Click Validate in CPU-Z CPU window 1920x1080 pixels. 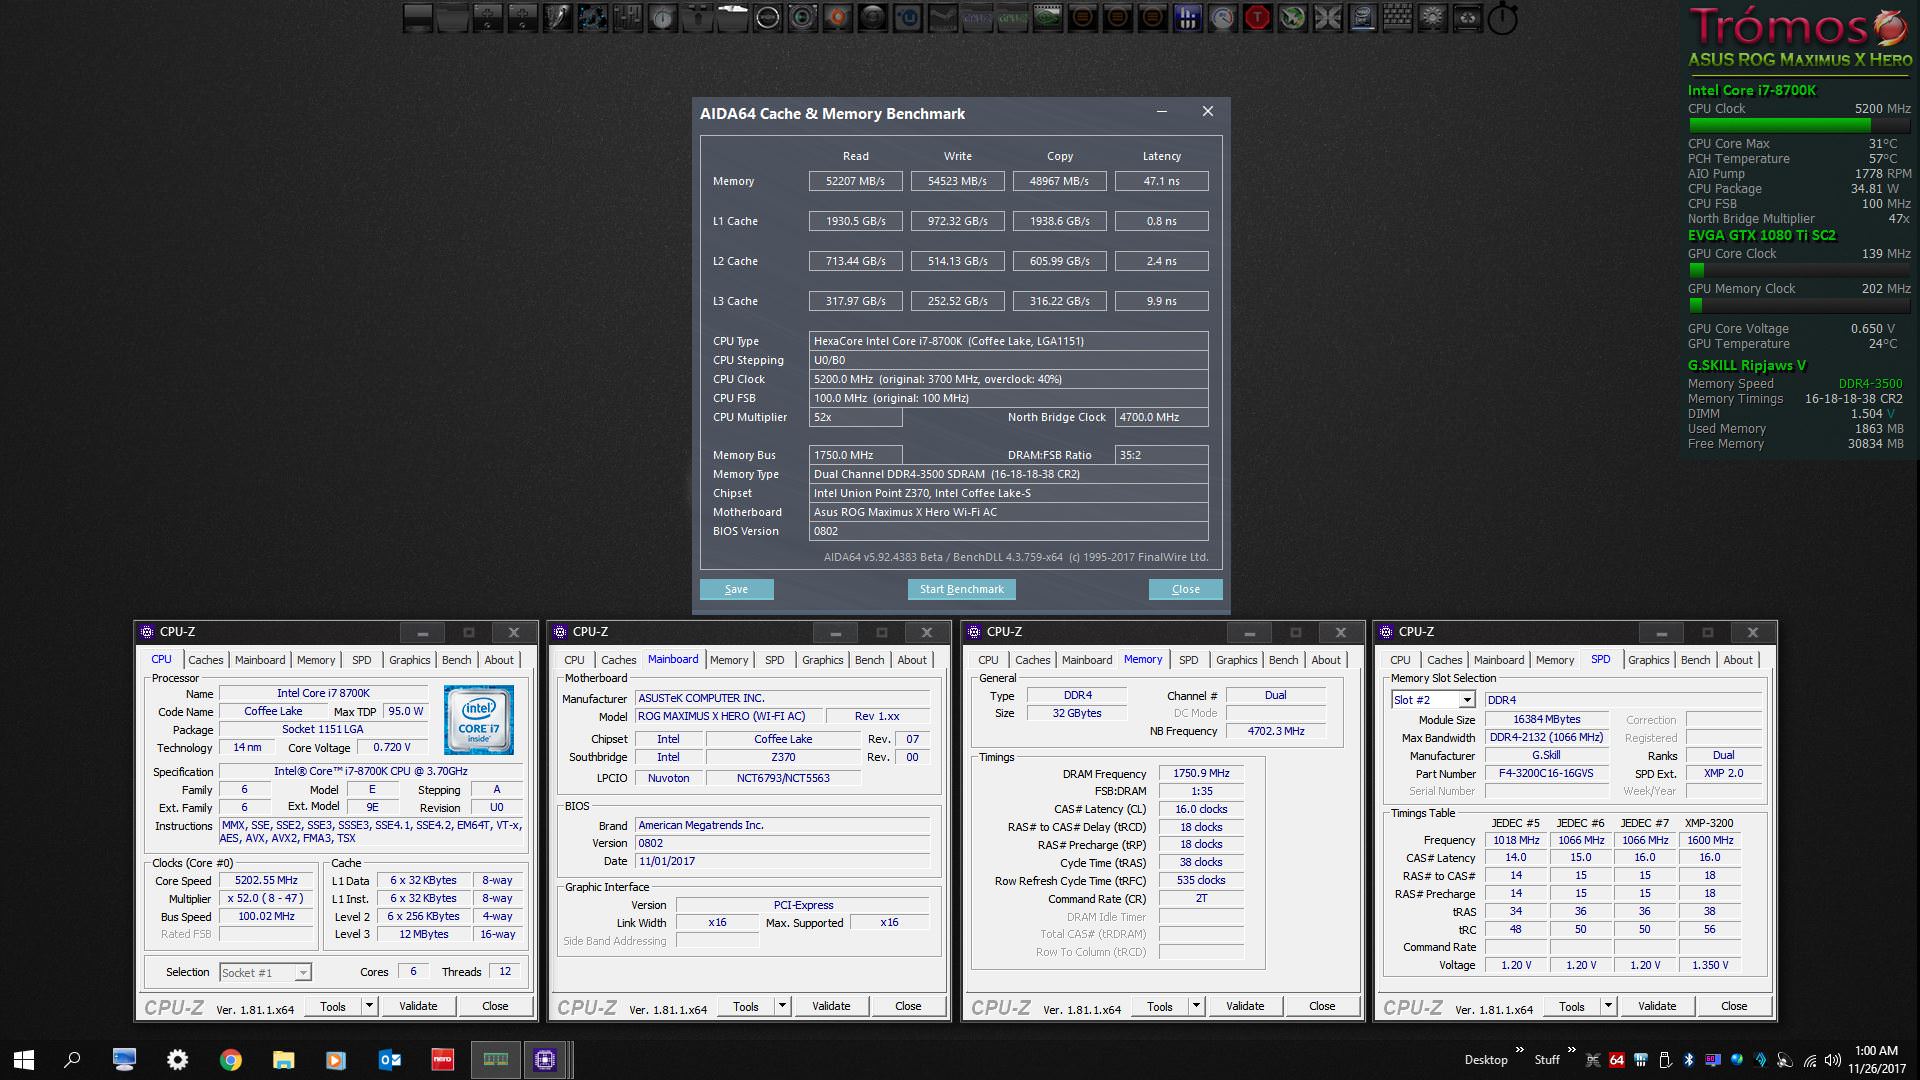[x=418, y=1006]
